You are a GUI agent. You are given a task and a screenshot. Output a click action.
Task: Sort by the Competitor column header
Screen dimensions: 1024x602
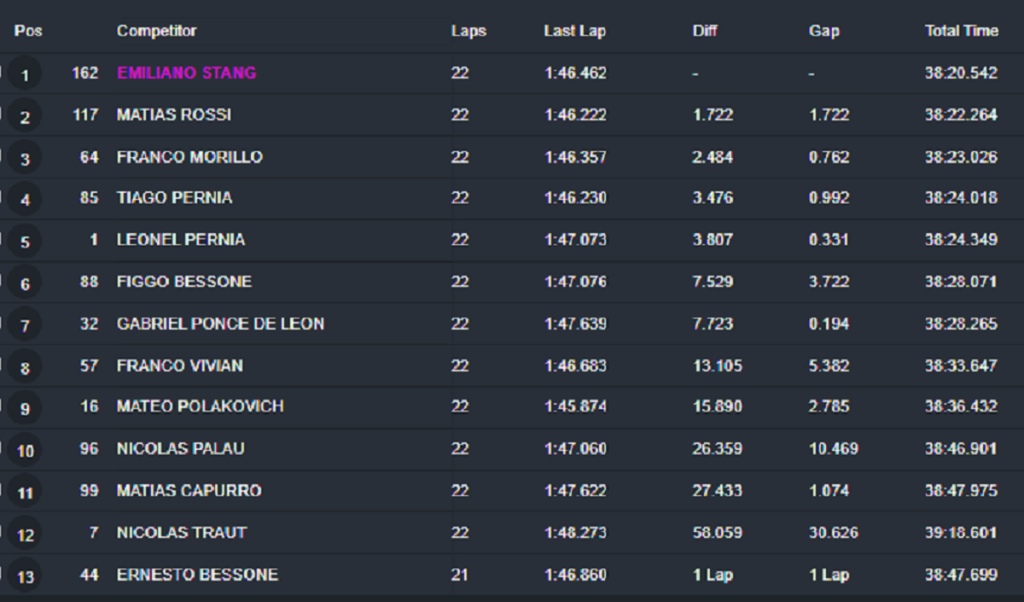click(157, 31)
